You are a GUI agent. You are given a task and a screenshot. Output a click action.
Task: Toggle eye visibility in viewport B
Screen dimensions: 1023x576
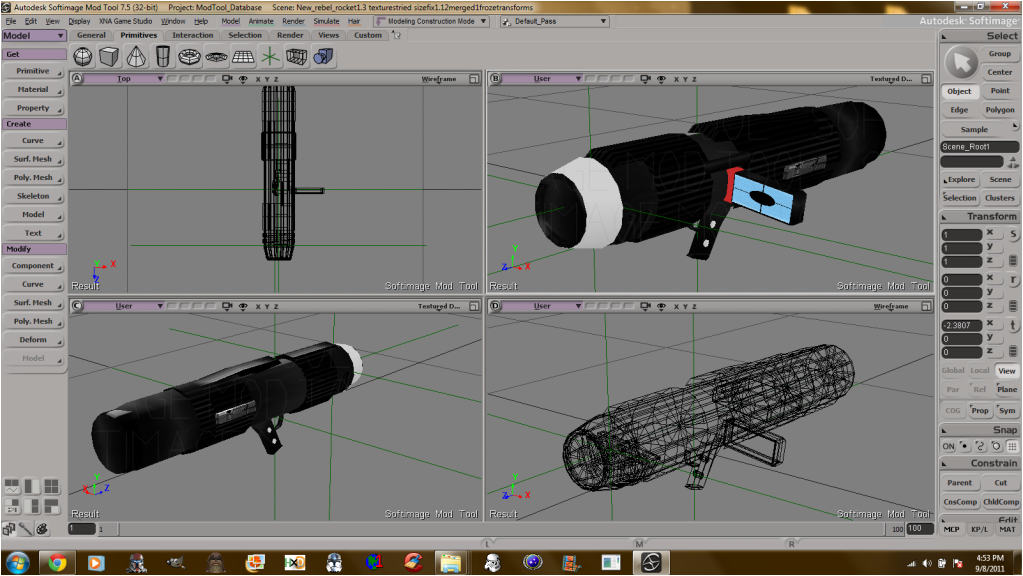coord(661,79)
